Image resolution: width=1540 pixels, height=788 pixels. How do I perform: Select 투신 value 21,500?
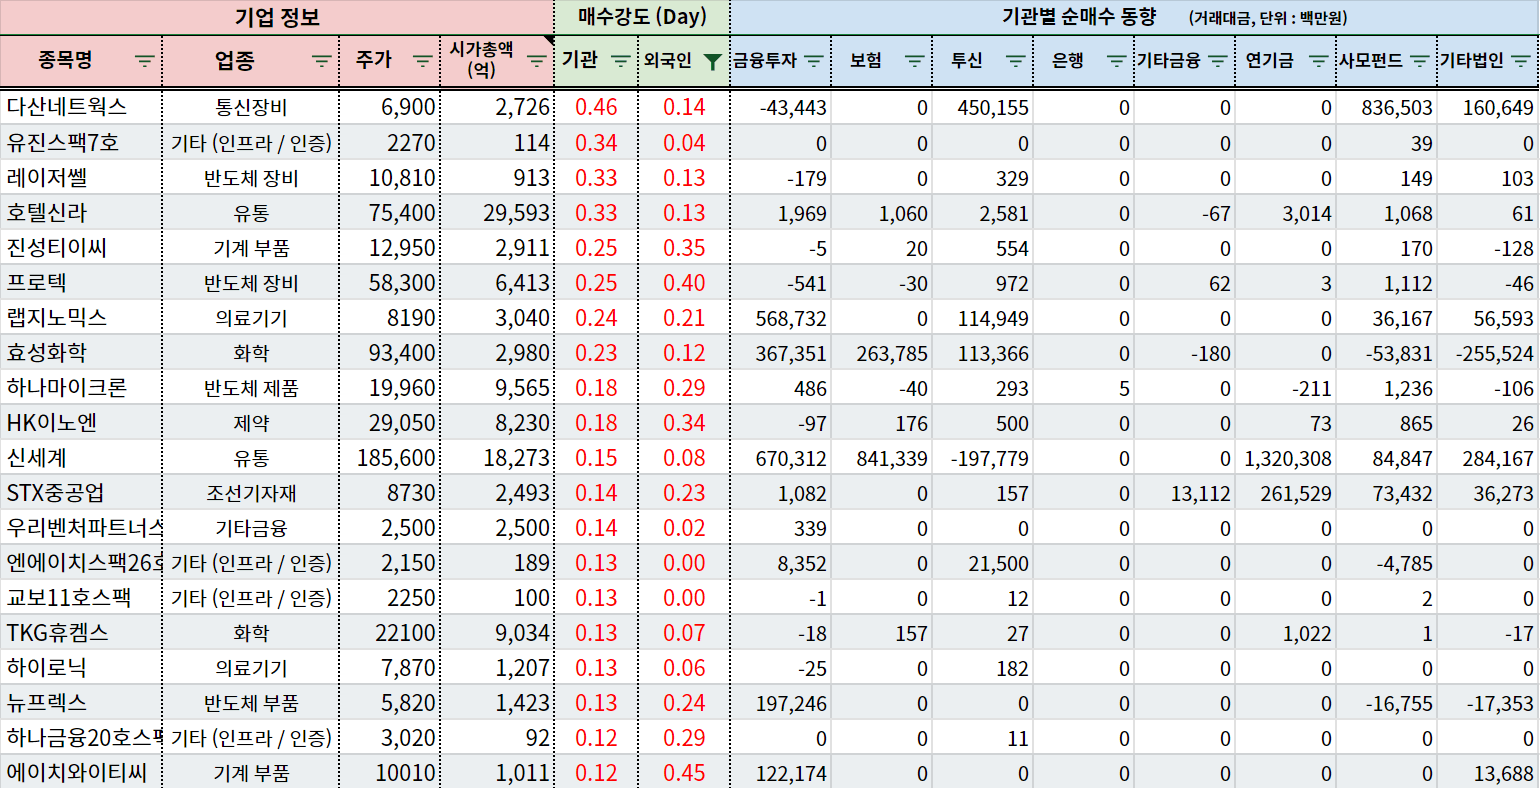982,563
